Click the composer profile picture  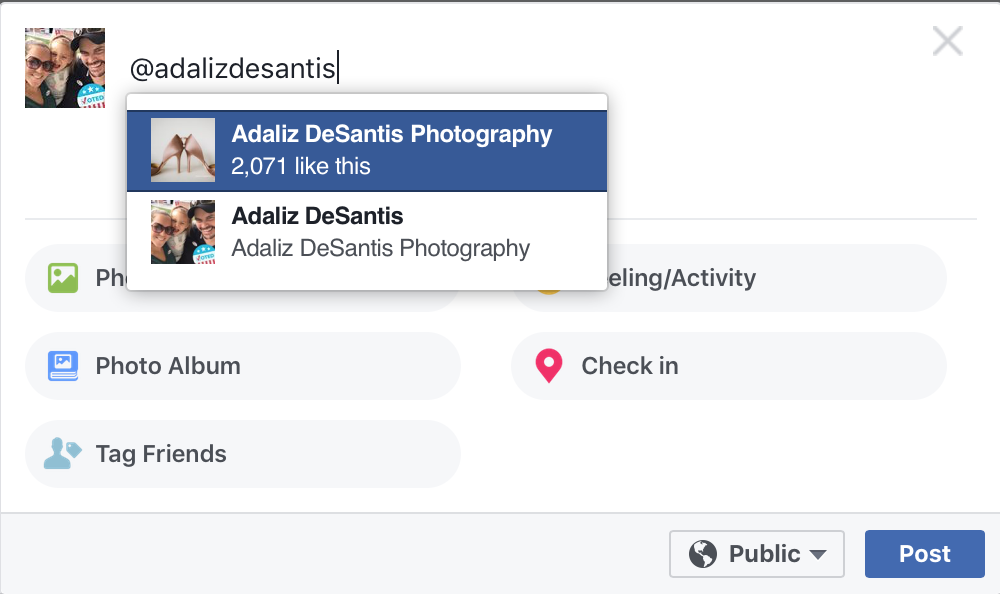(x=65, y=68)
